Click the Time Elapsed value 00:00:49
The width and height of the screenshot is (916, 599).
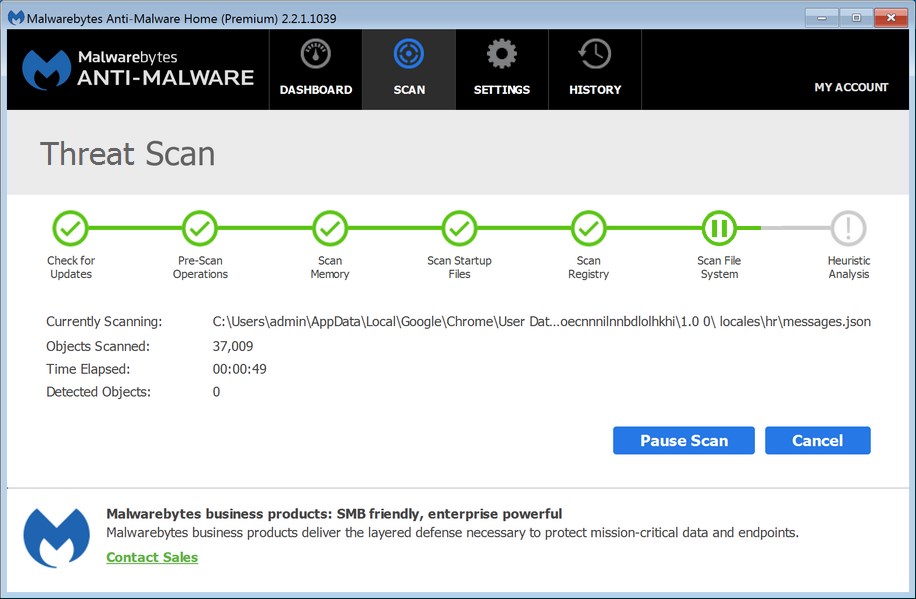point(240,369)
